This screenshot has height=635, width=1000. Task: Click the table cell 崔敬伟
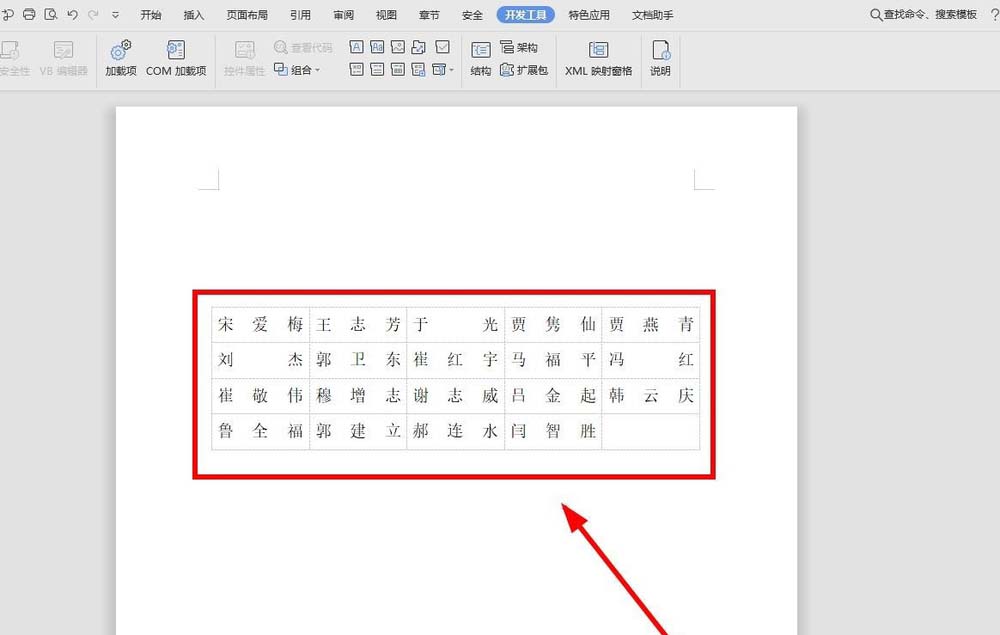pos(260,396)
